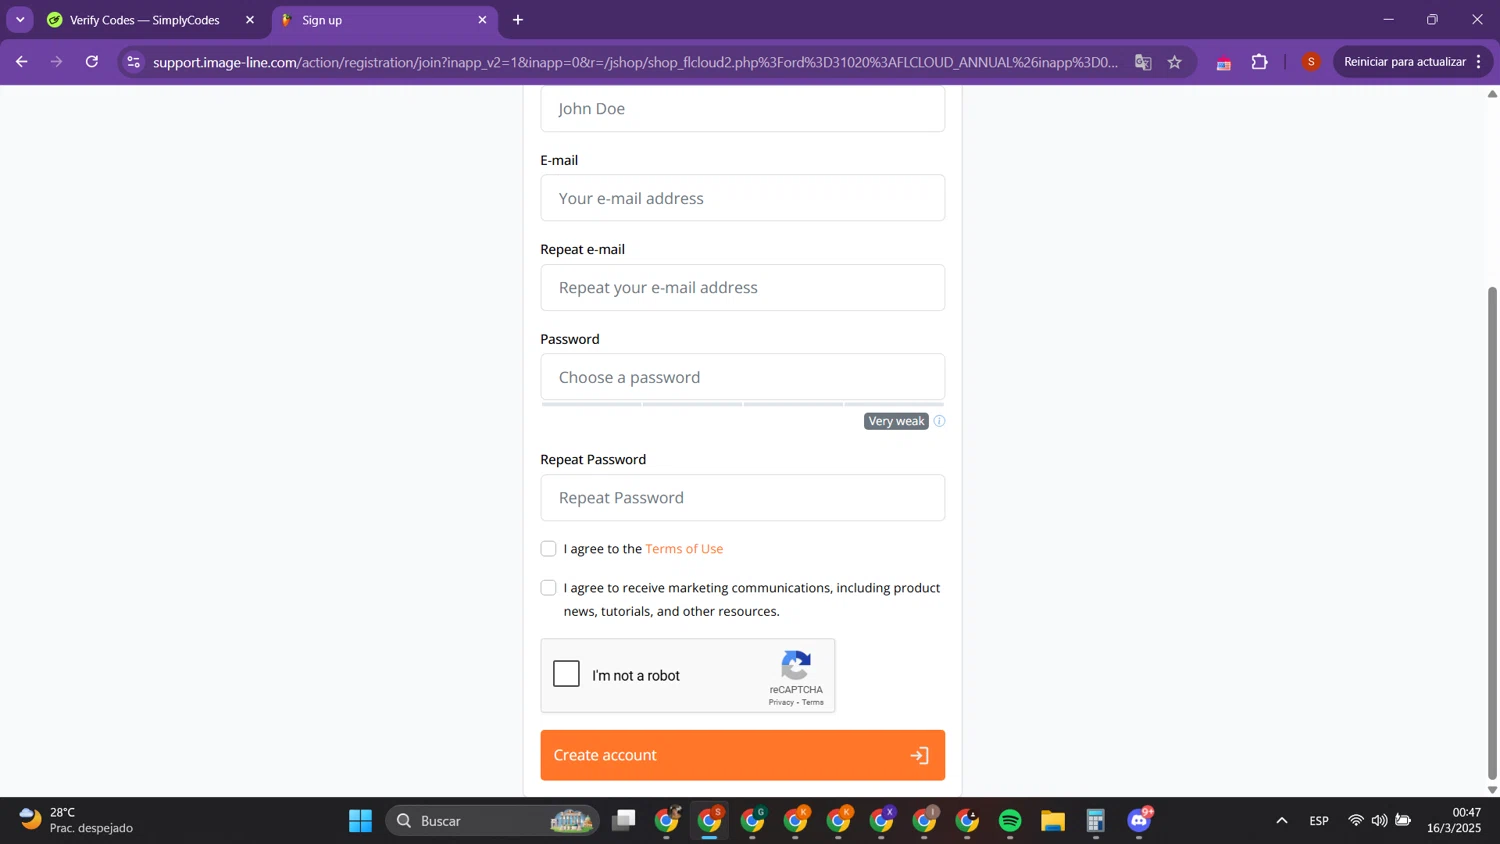Open the Chrome three-dot menu

point(1478,62)
